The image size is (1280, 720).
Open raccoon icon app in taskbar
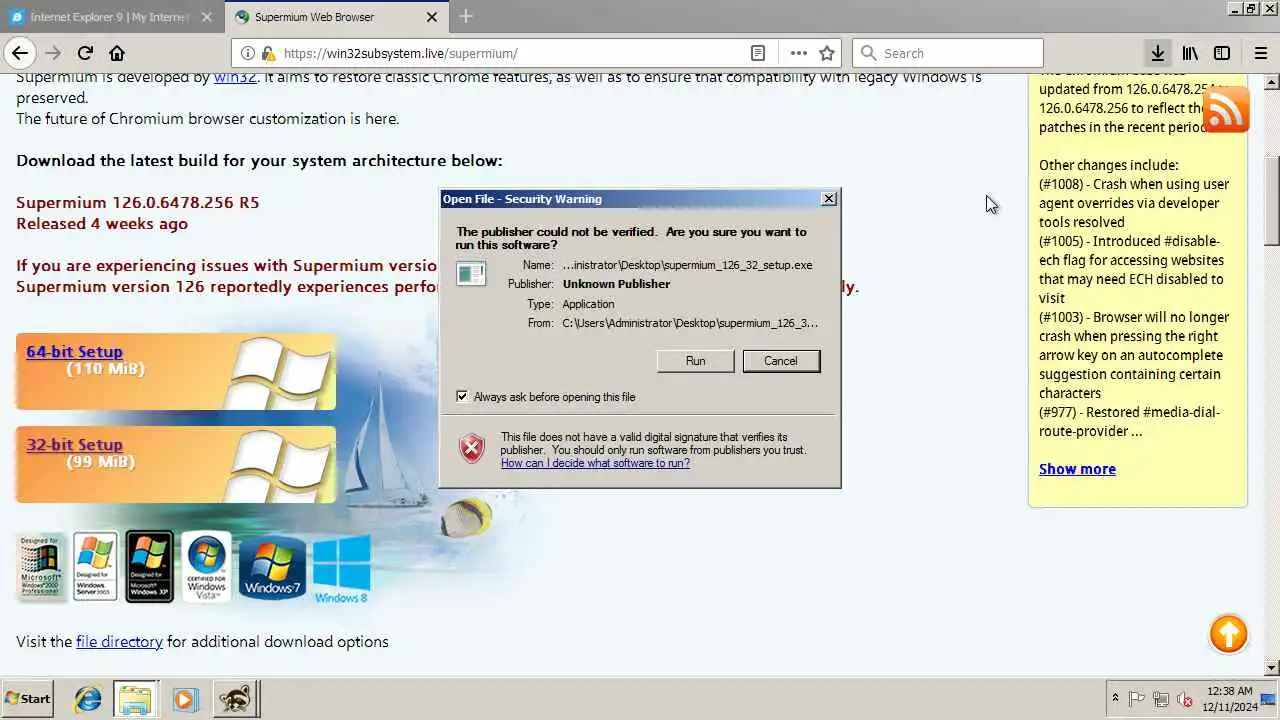click(x=236, y=699)
